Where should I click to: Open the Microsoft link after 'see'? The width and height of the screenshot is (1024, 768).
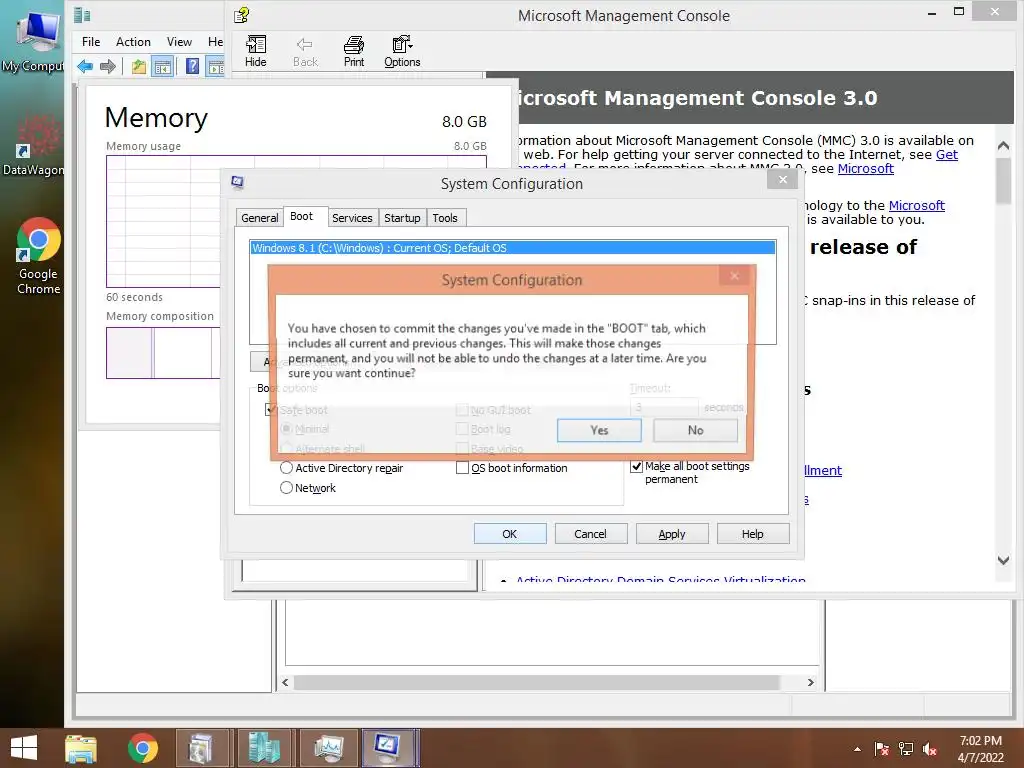pyautogui.click(x=865, y=168)
